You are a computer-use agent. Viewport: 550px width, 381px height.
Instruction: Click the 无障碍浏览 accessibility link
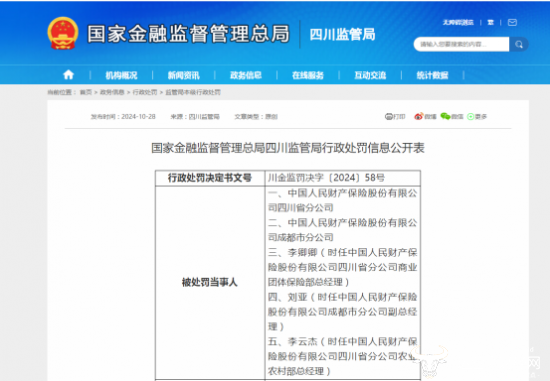pos(458,22)
